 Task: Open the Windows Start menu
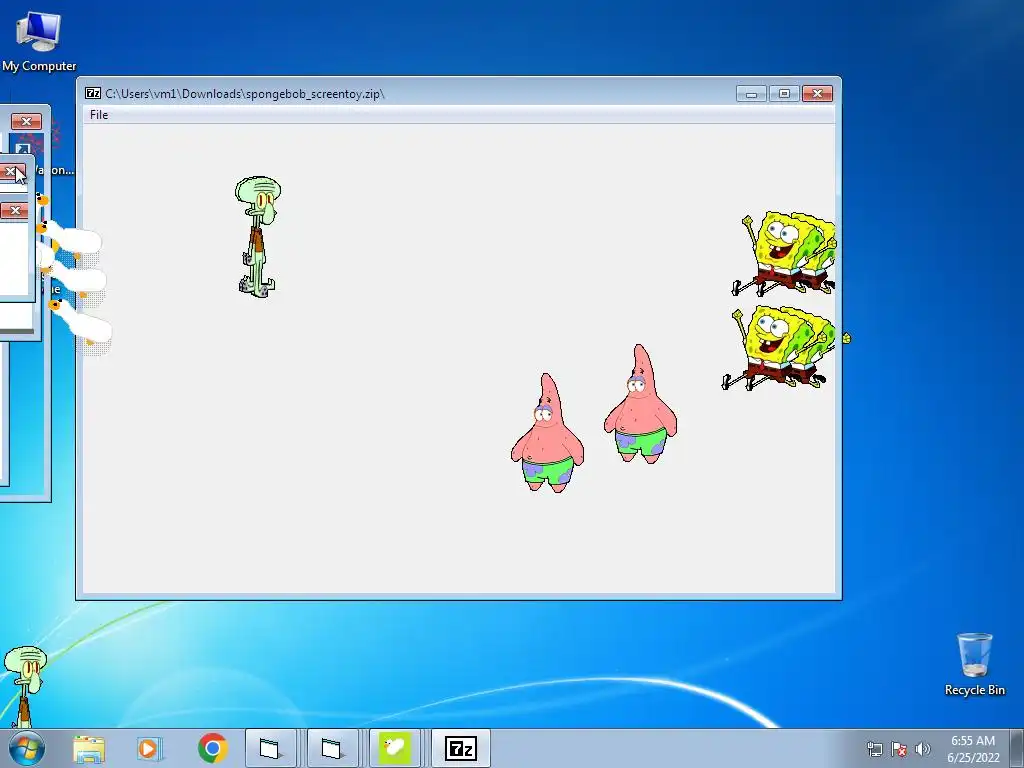point(27,748)
